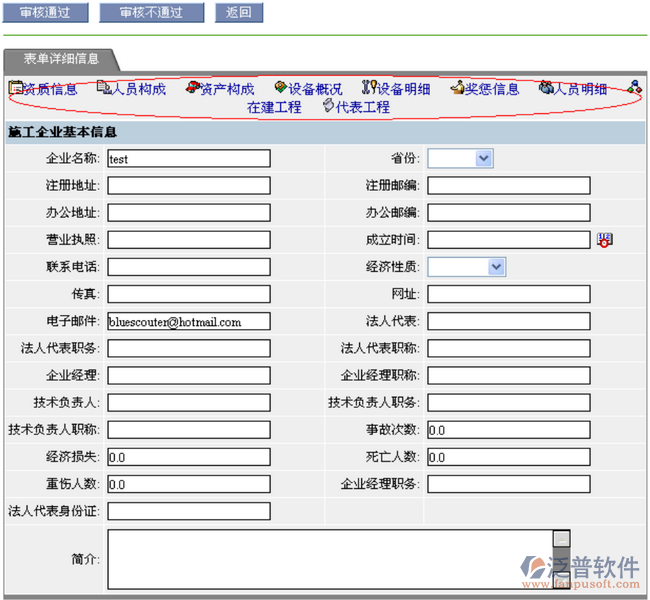650x600 pixels.
Task: Click the 资质信息 icon link
Action: point(16,88)
